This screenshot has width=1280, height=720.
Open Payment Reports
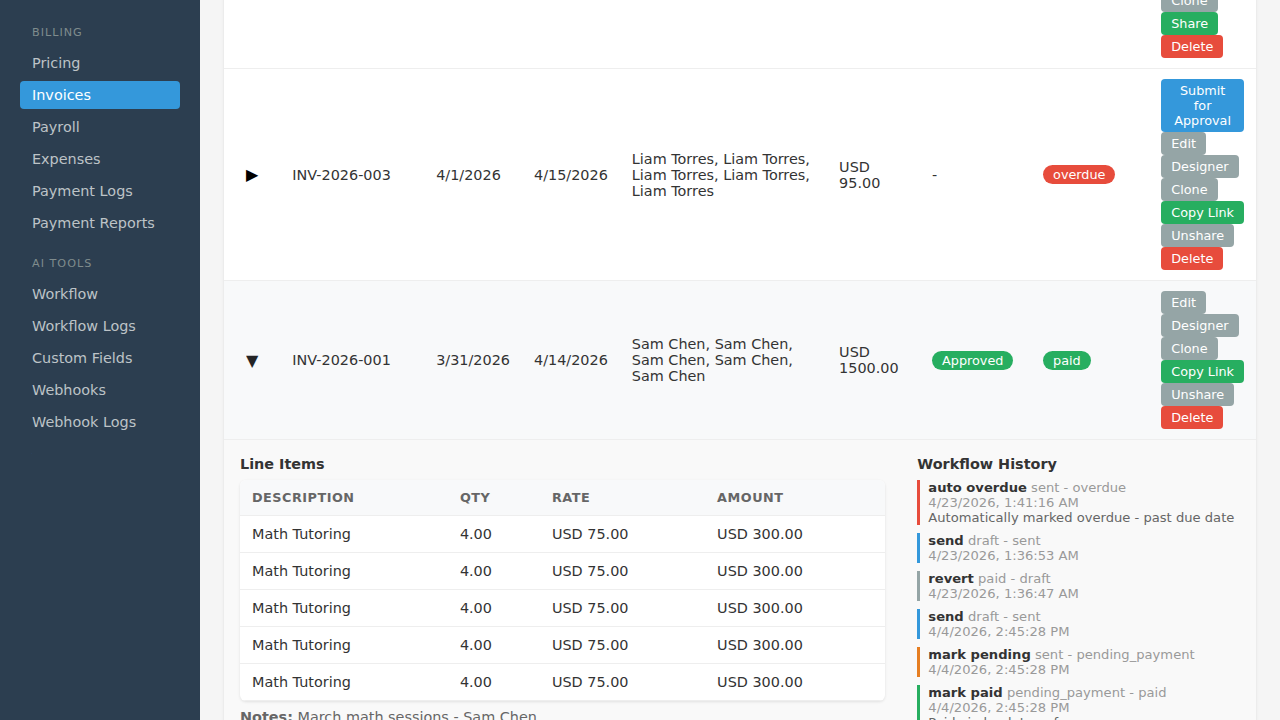pyautogui.click(x=100, y=223)
